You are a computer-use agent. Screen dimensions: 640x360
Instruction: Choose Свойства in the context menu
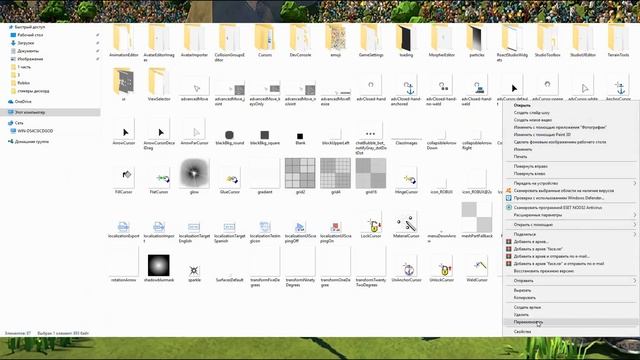click(570, 332)
